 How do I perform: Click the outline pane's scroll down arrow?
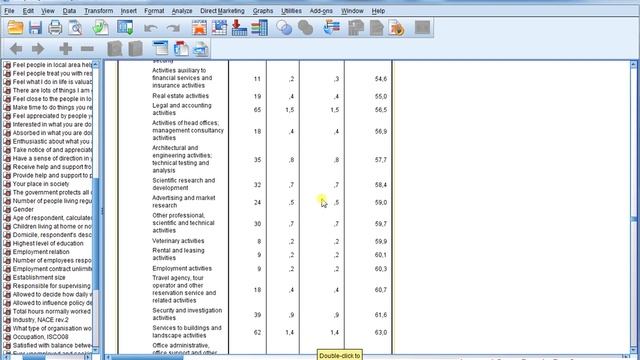[x=96, y=350]
